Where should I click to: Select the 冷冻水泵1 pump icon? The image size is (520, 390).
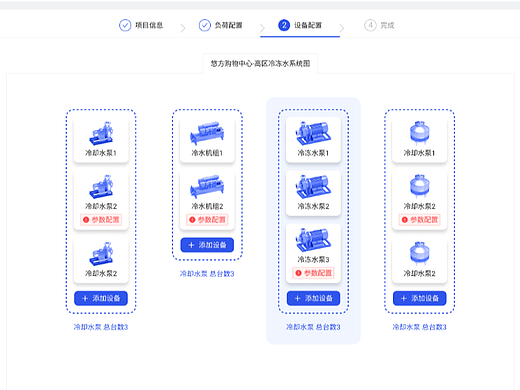click(313, 133)
